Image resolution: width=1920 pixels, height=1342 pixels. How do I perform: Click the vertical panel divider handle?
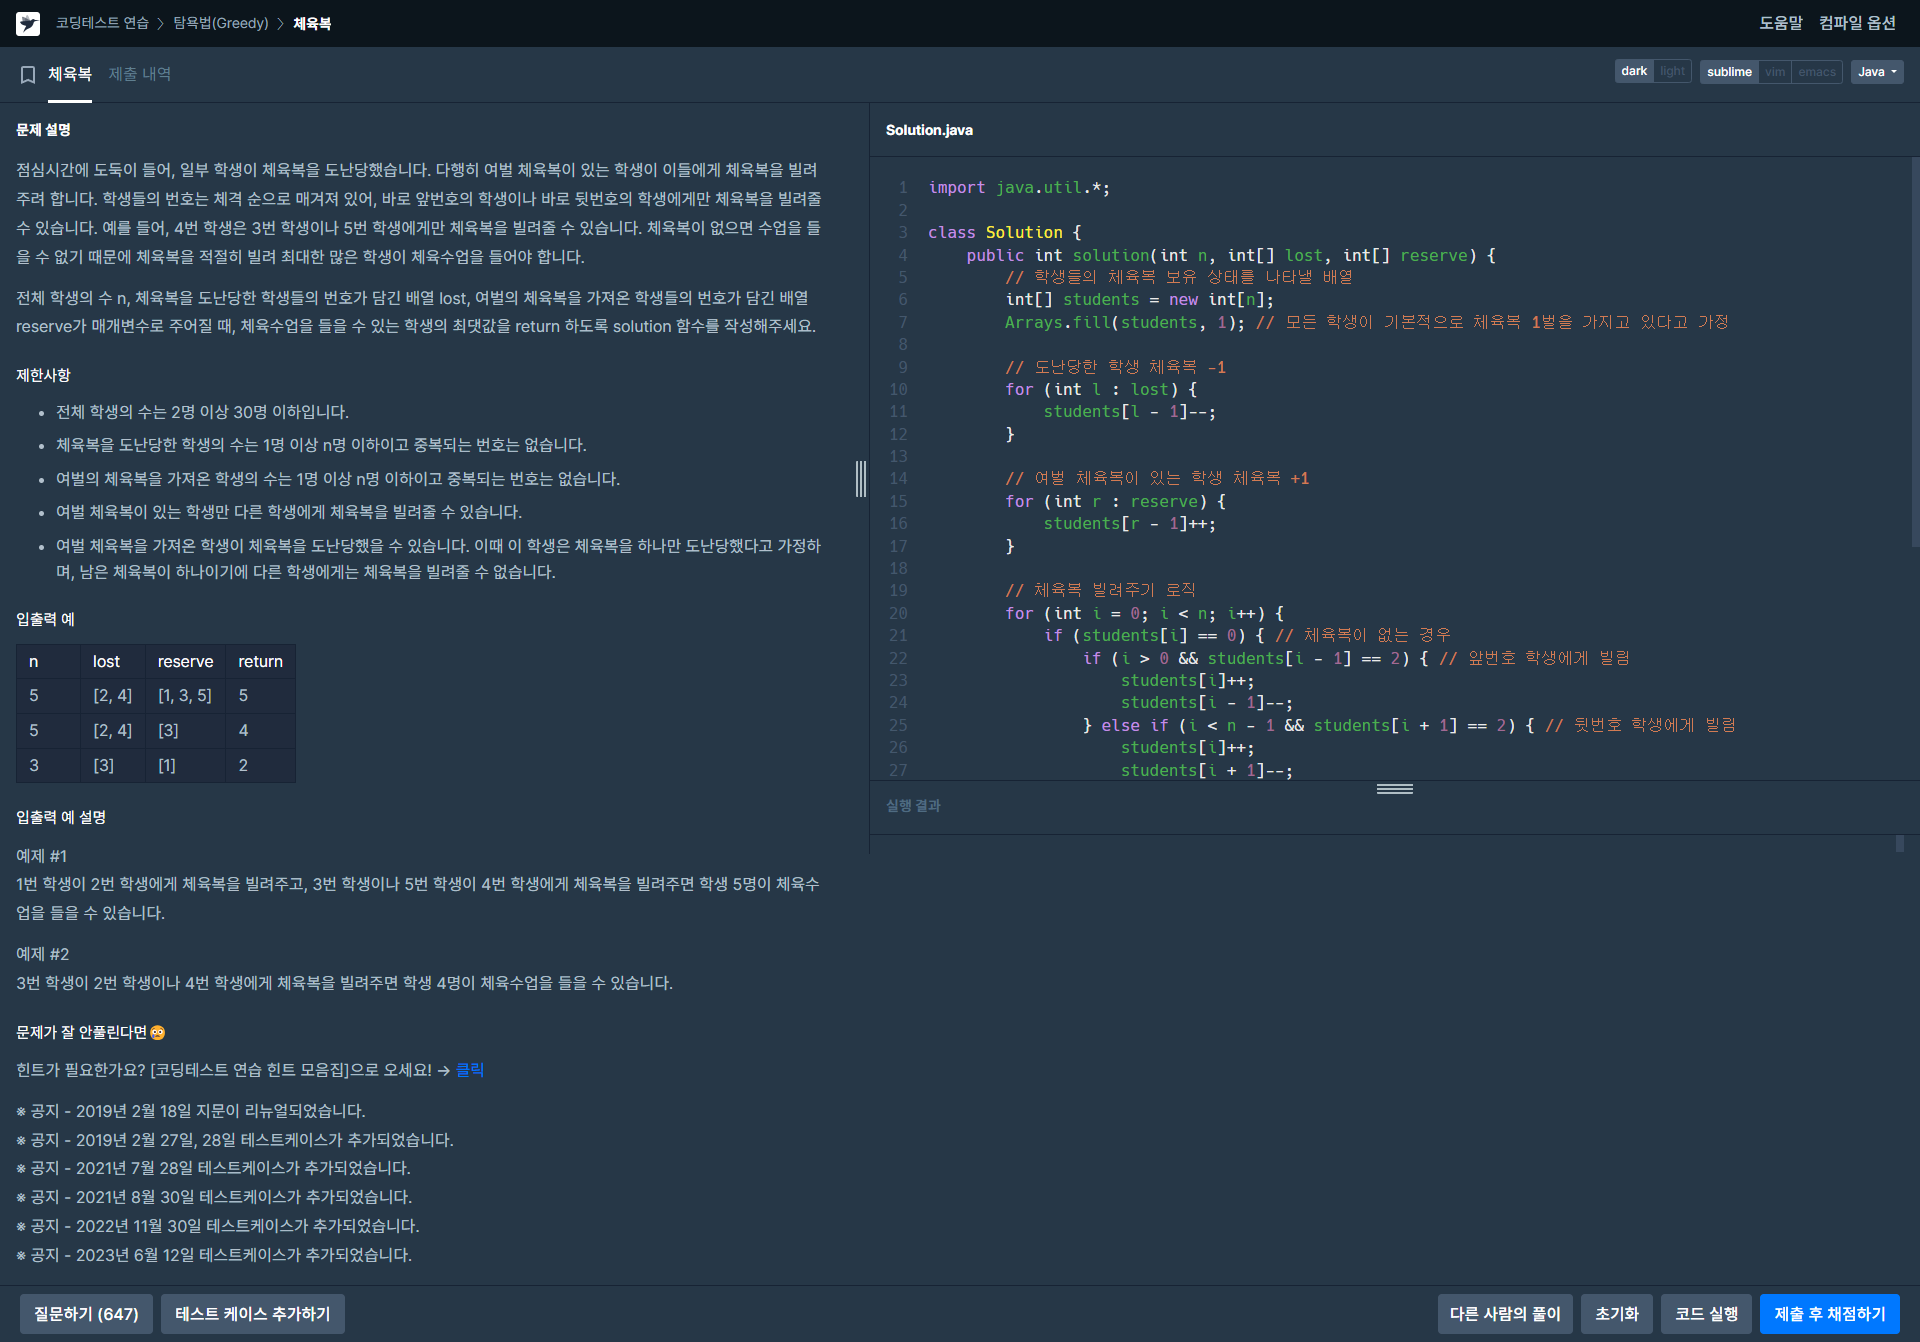(x=861, y=479)
